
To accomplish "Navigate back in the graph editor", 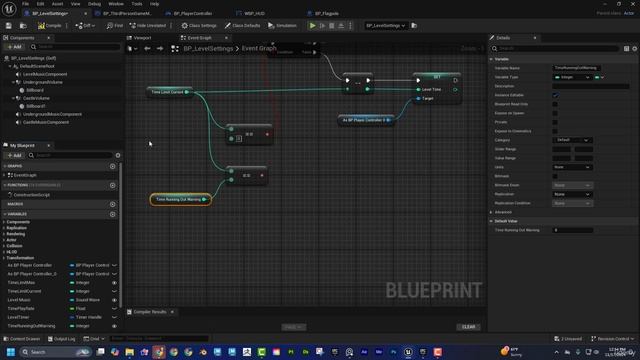I will (x=147, y=49).
